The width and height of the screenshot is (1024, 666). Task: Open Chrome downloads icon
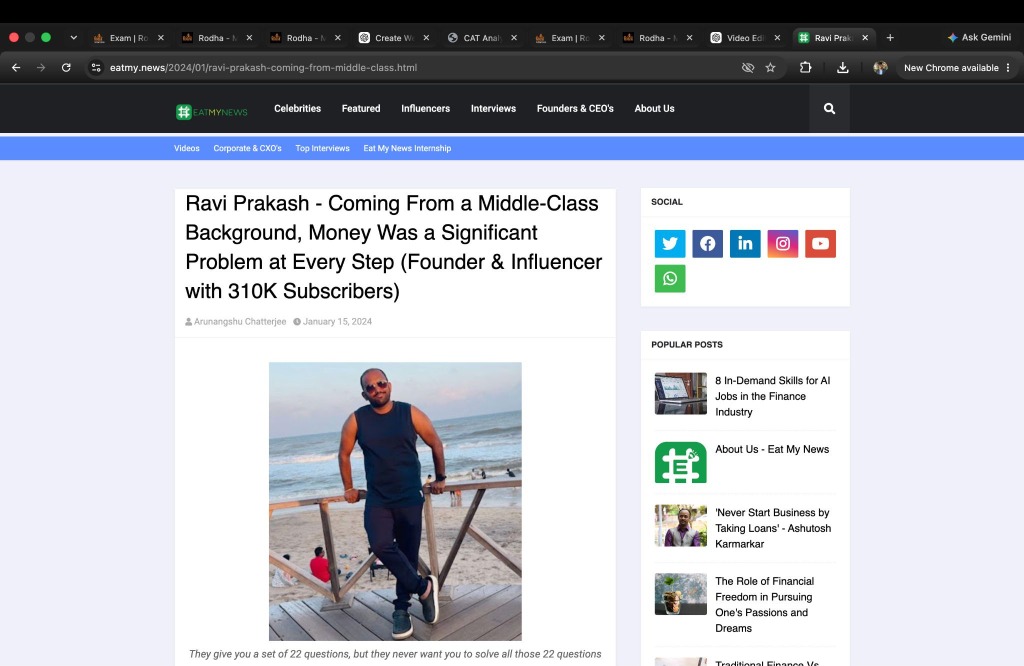click(842, 67)
